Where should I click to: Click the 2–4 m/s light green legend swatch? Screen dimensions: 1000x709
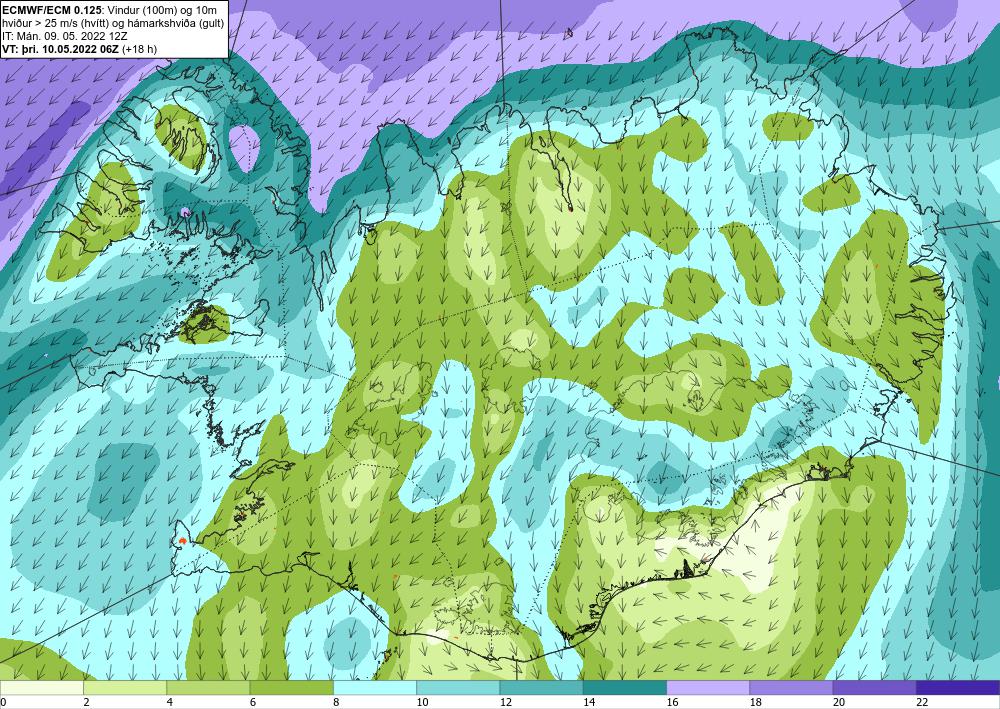click(125, 687)
